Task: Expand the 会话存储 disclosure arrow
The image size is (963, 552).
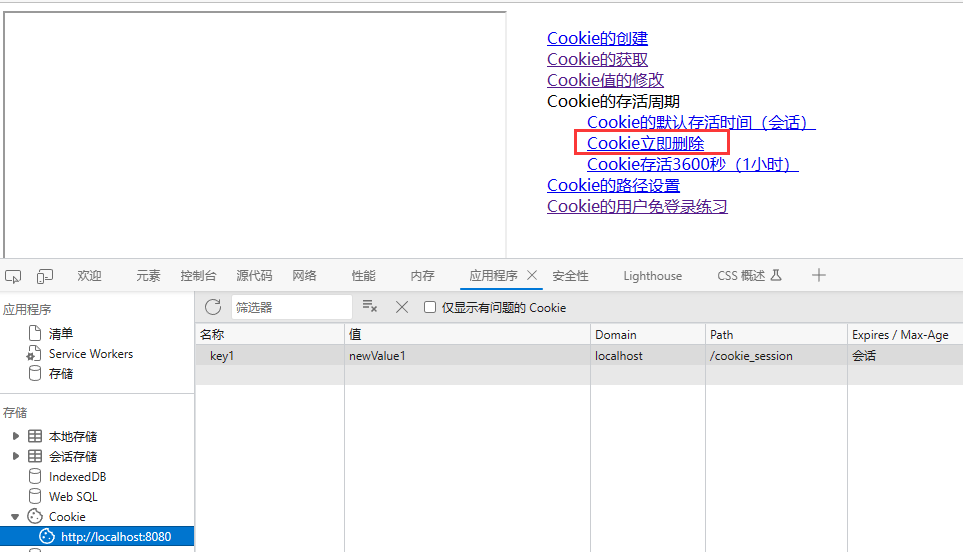Action: (x=16, y=456)
